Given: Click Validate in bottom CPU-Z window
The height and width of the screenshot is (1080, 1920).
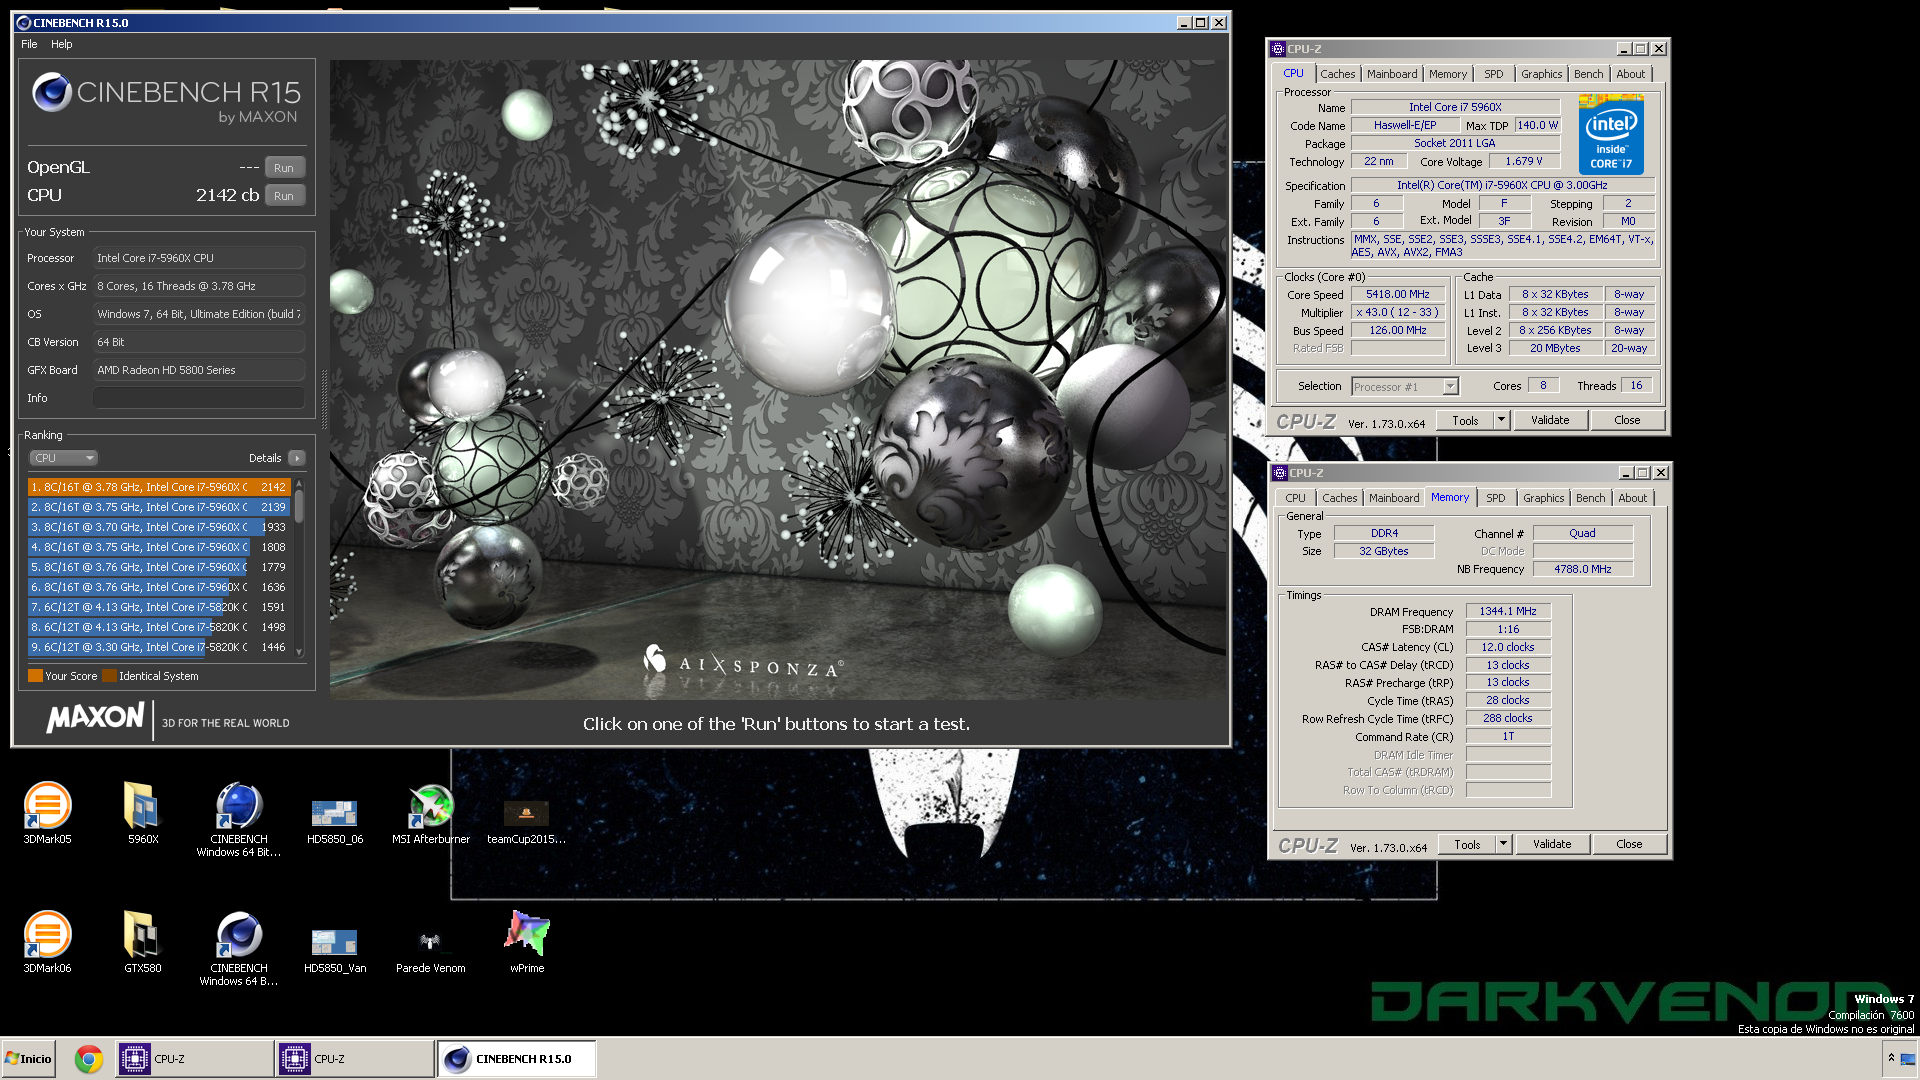Looking at the screenshot, I should 1552,845.
